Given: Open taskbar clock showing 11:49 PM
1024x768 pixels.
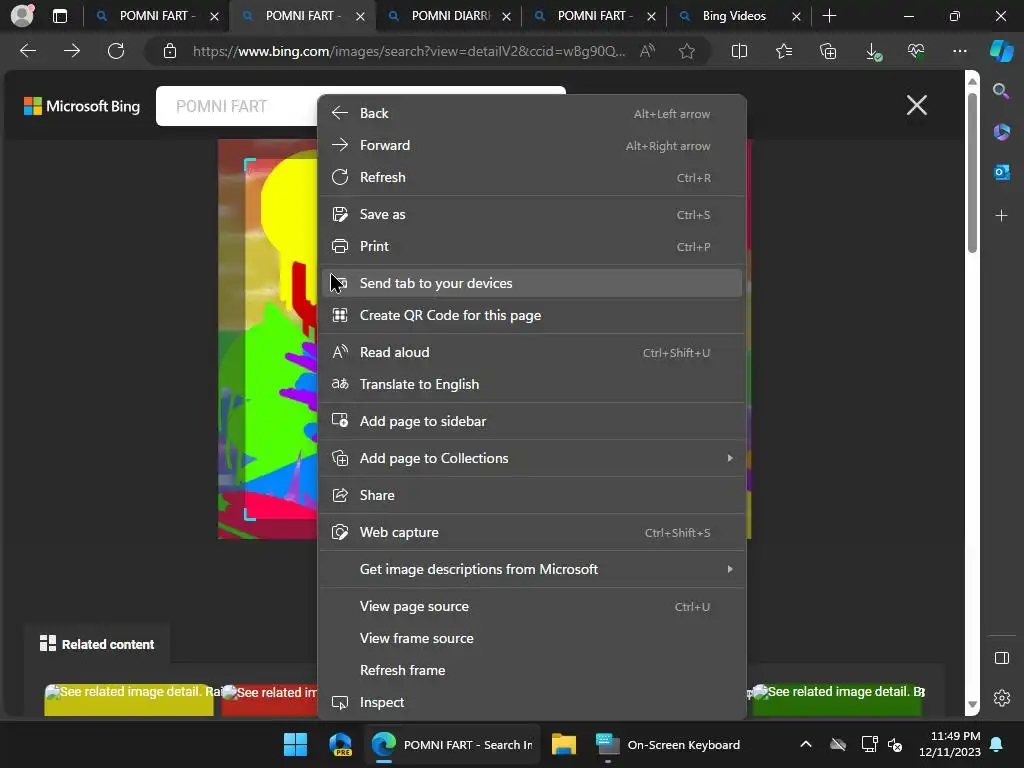Looking at the screenshot, I should [x=950, y=744].
